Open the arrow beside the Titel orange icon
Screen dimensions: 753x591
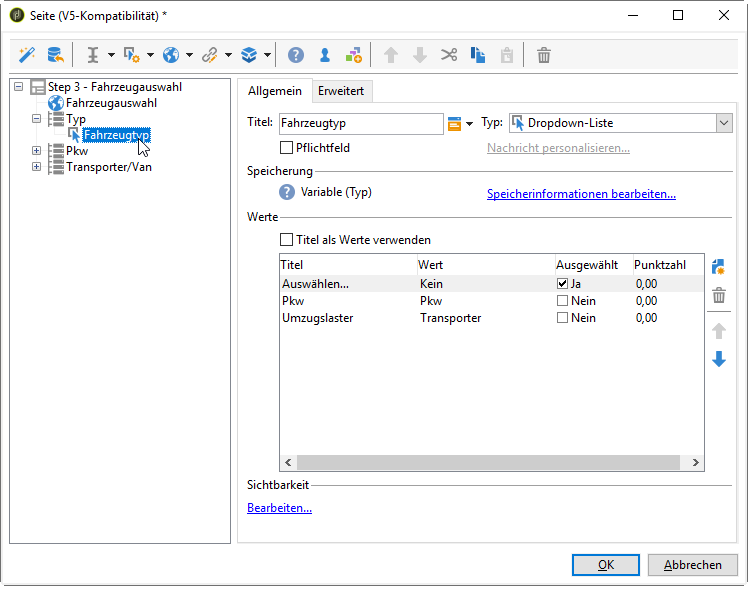(470, 124)
